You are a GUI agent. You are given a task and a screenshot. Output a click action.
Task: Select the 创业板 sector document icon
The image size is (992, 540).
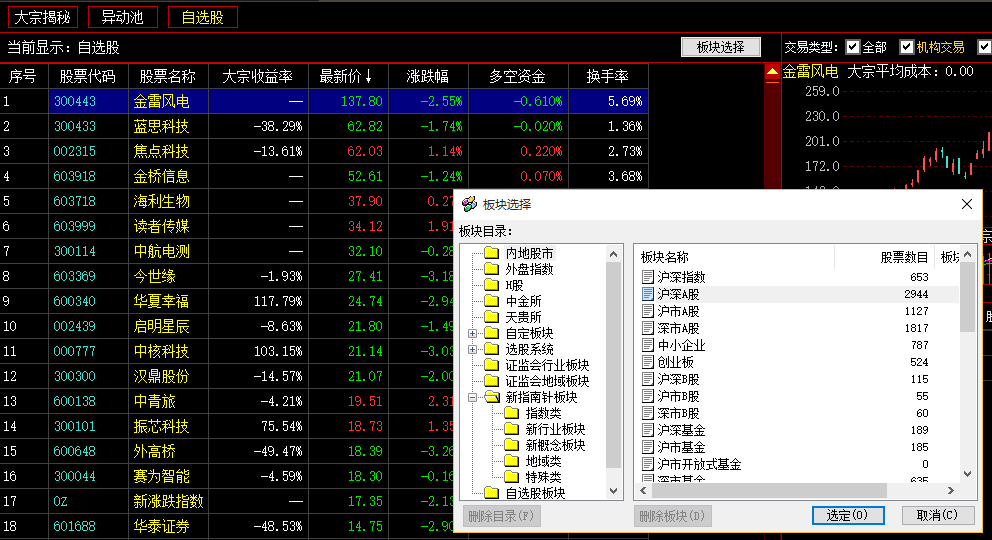[648, 362]
